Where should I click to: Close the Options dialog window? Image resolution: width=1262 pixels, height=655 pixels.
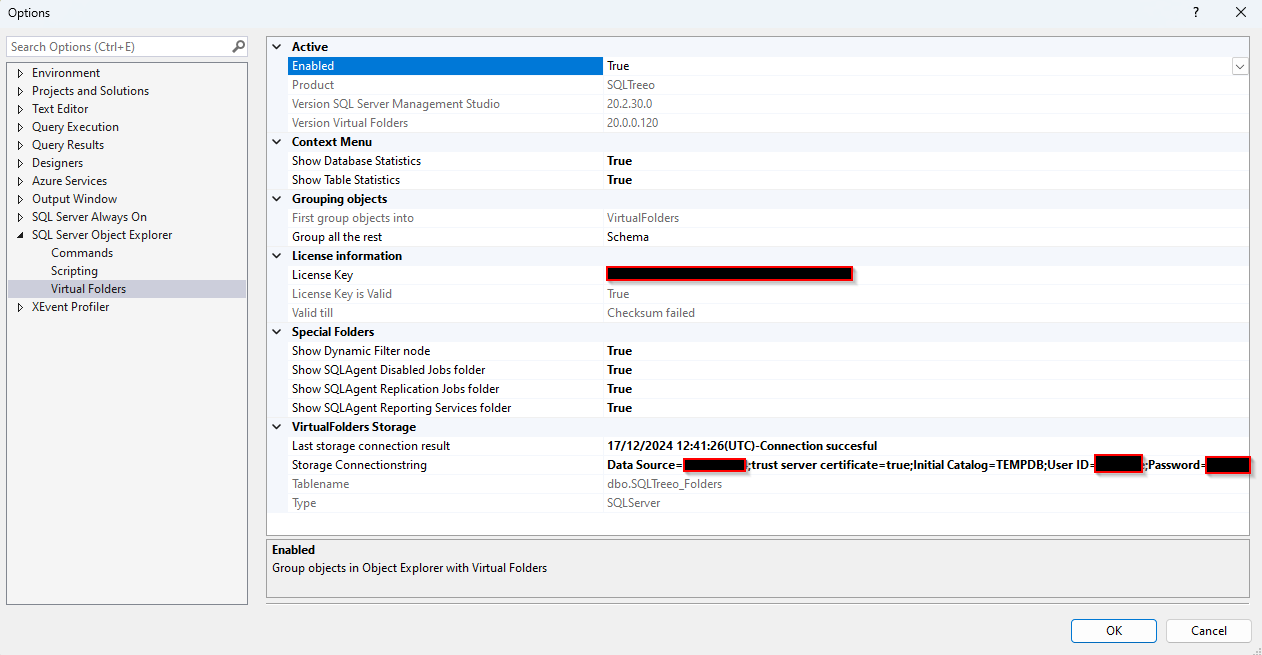(x=1240, y=13)
